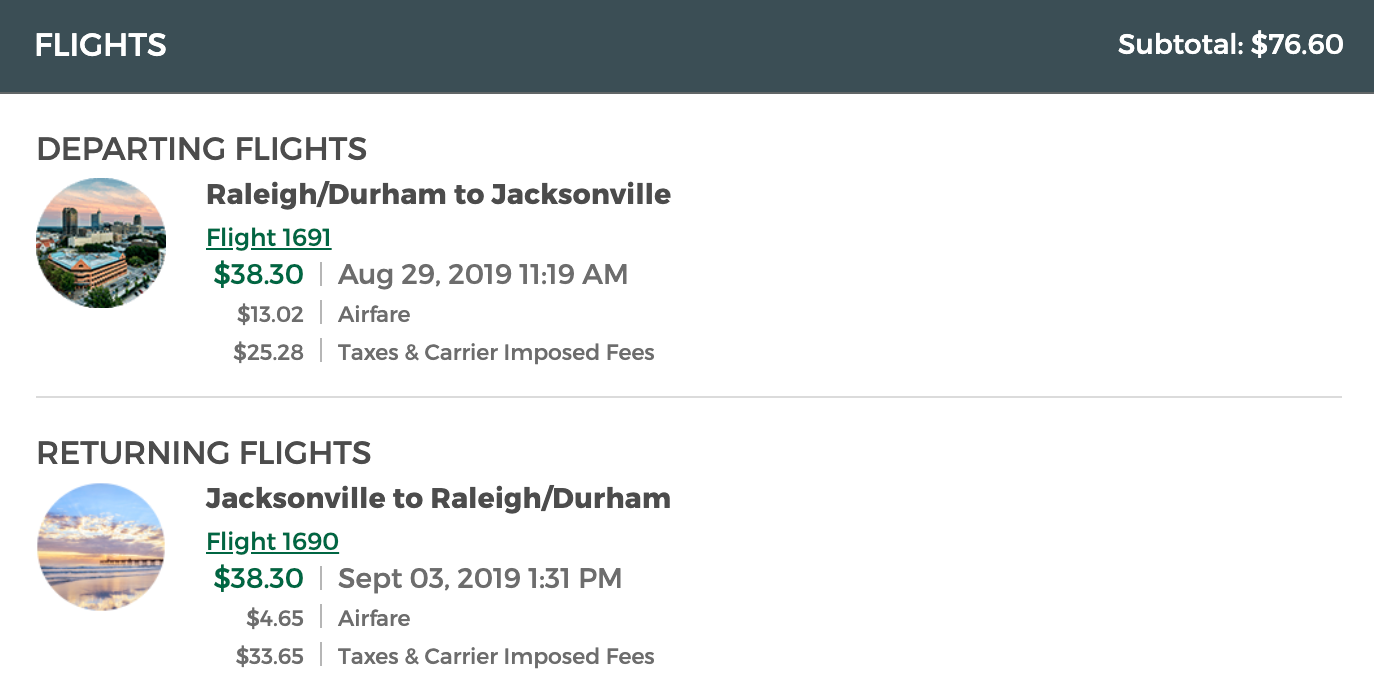Click the departing flight $38.30 price
Viewport: 1374px width, 696px height.
(x=258, y=274)
